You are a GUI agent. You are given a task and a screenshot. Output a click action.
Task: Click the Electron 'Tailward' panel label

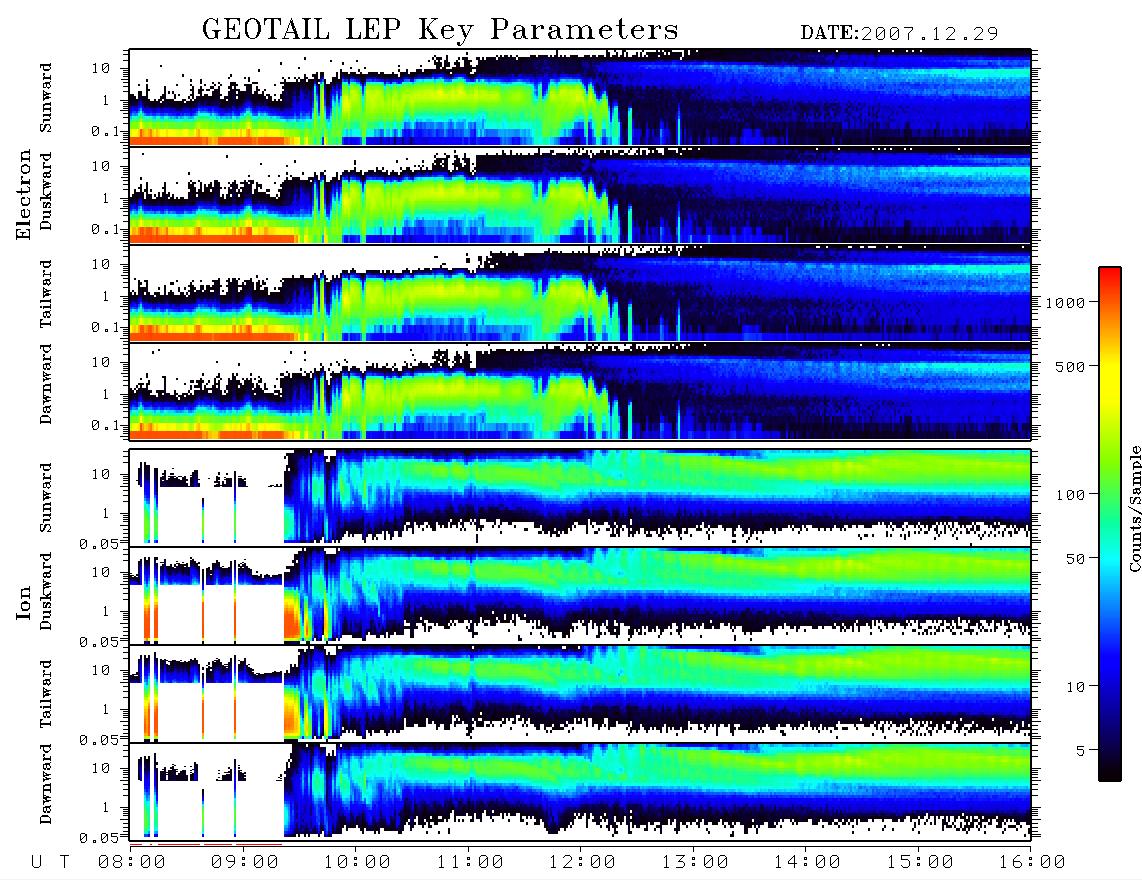pyautogui.click(x=46, y=293)
